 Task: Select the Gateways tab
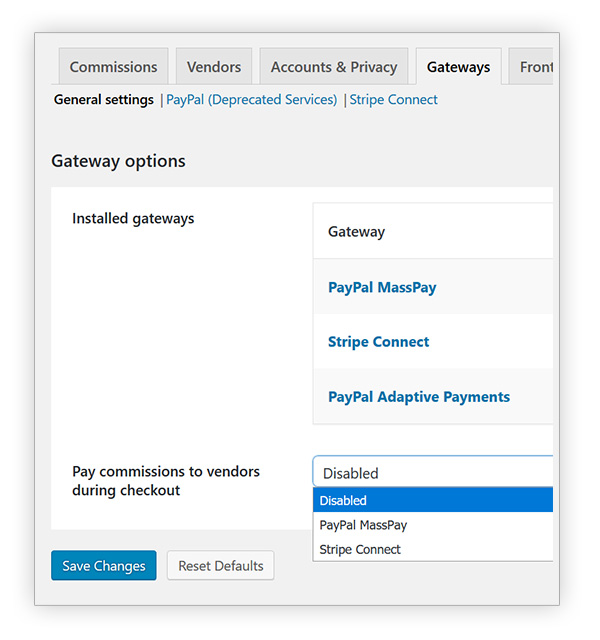[458, 67]
